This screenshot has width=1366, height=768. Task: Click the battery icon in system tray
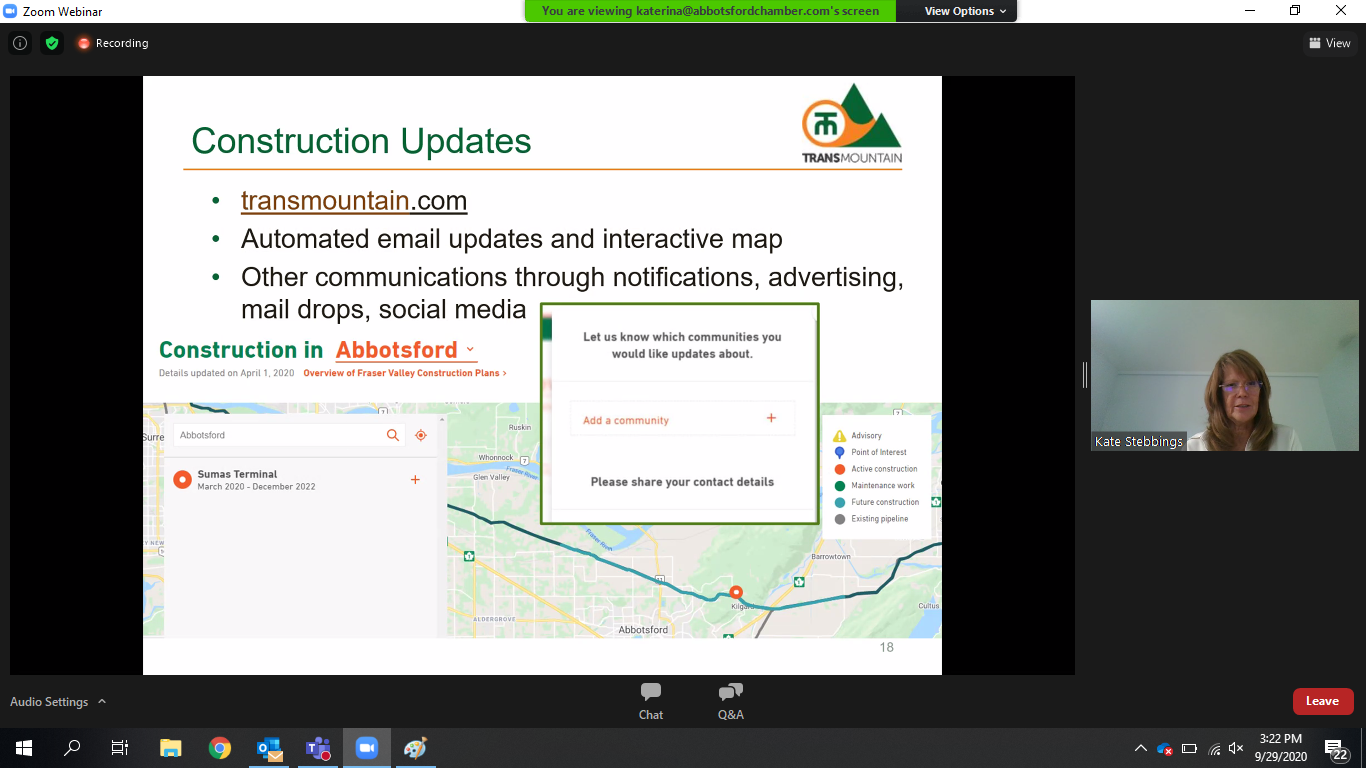(x=1189, y=748)
